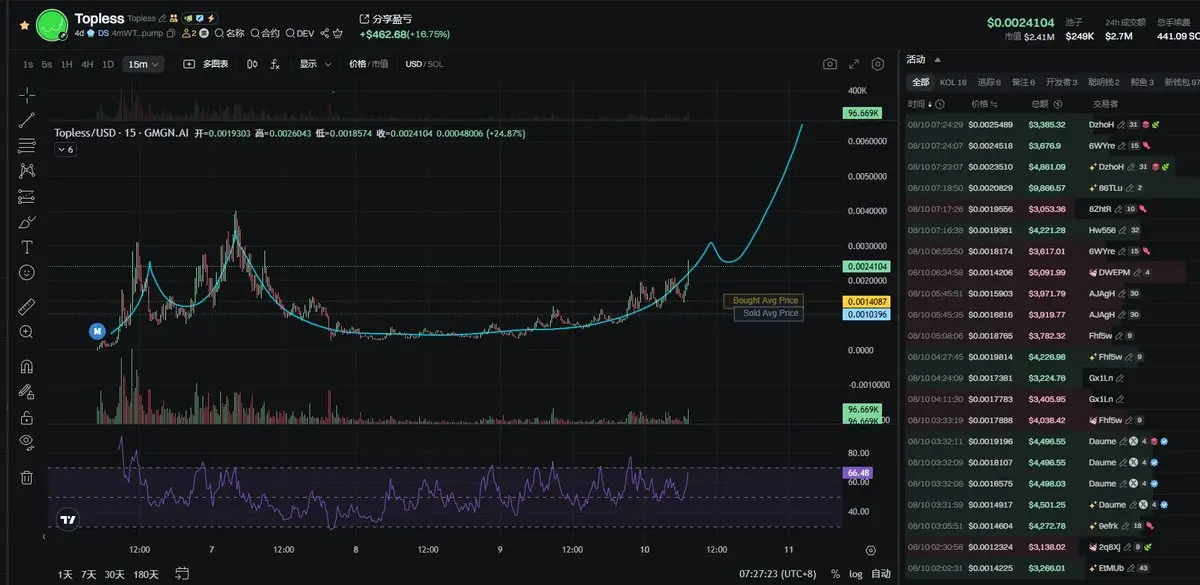Delete drawings with the trash icon
The image size is (1200, 585).
tap(27, 478)
